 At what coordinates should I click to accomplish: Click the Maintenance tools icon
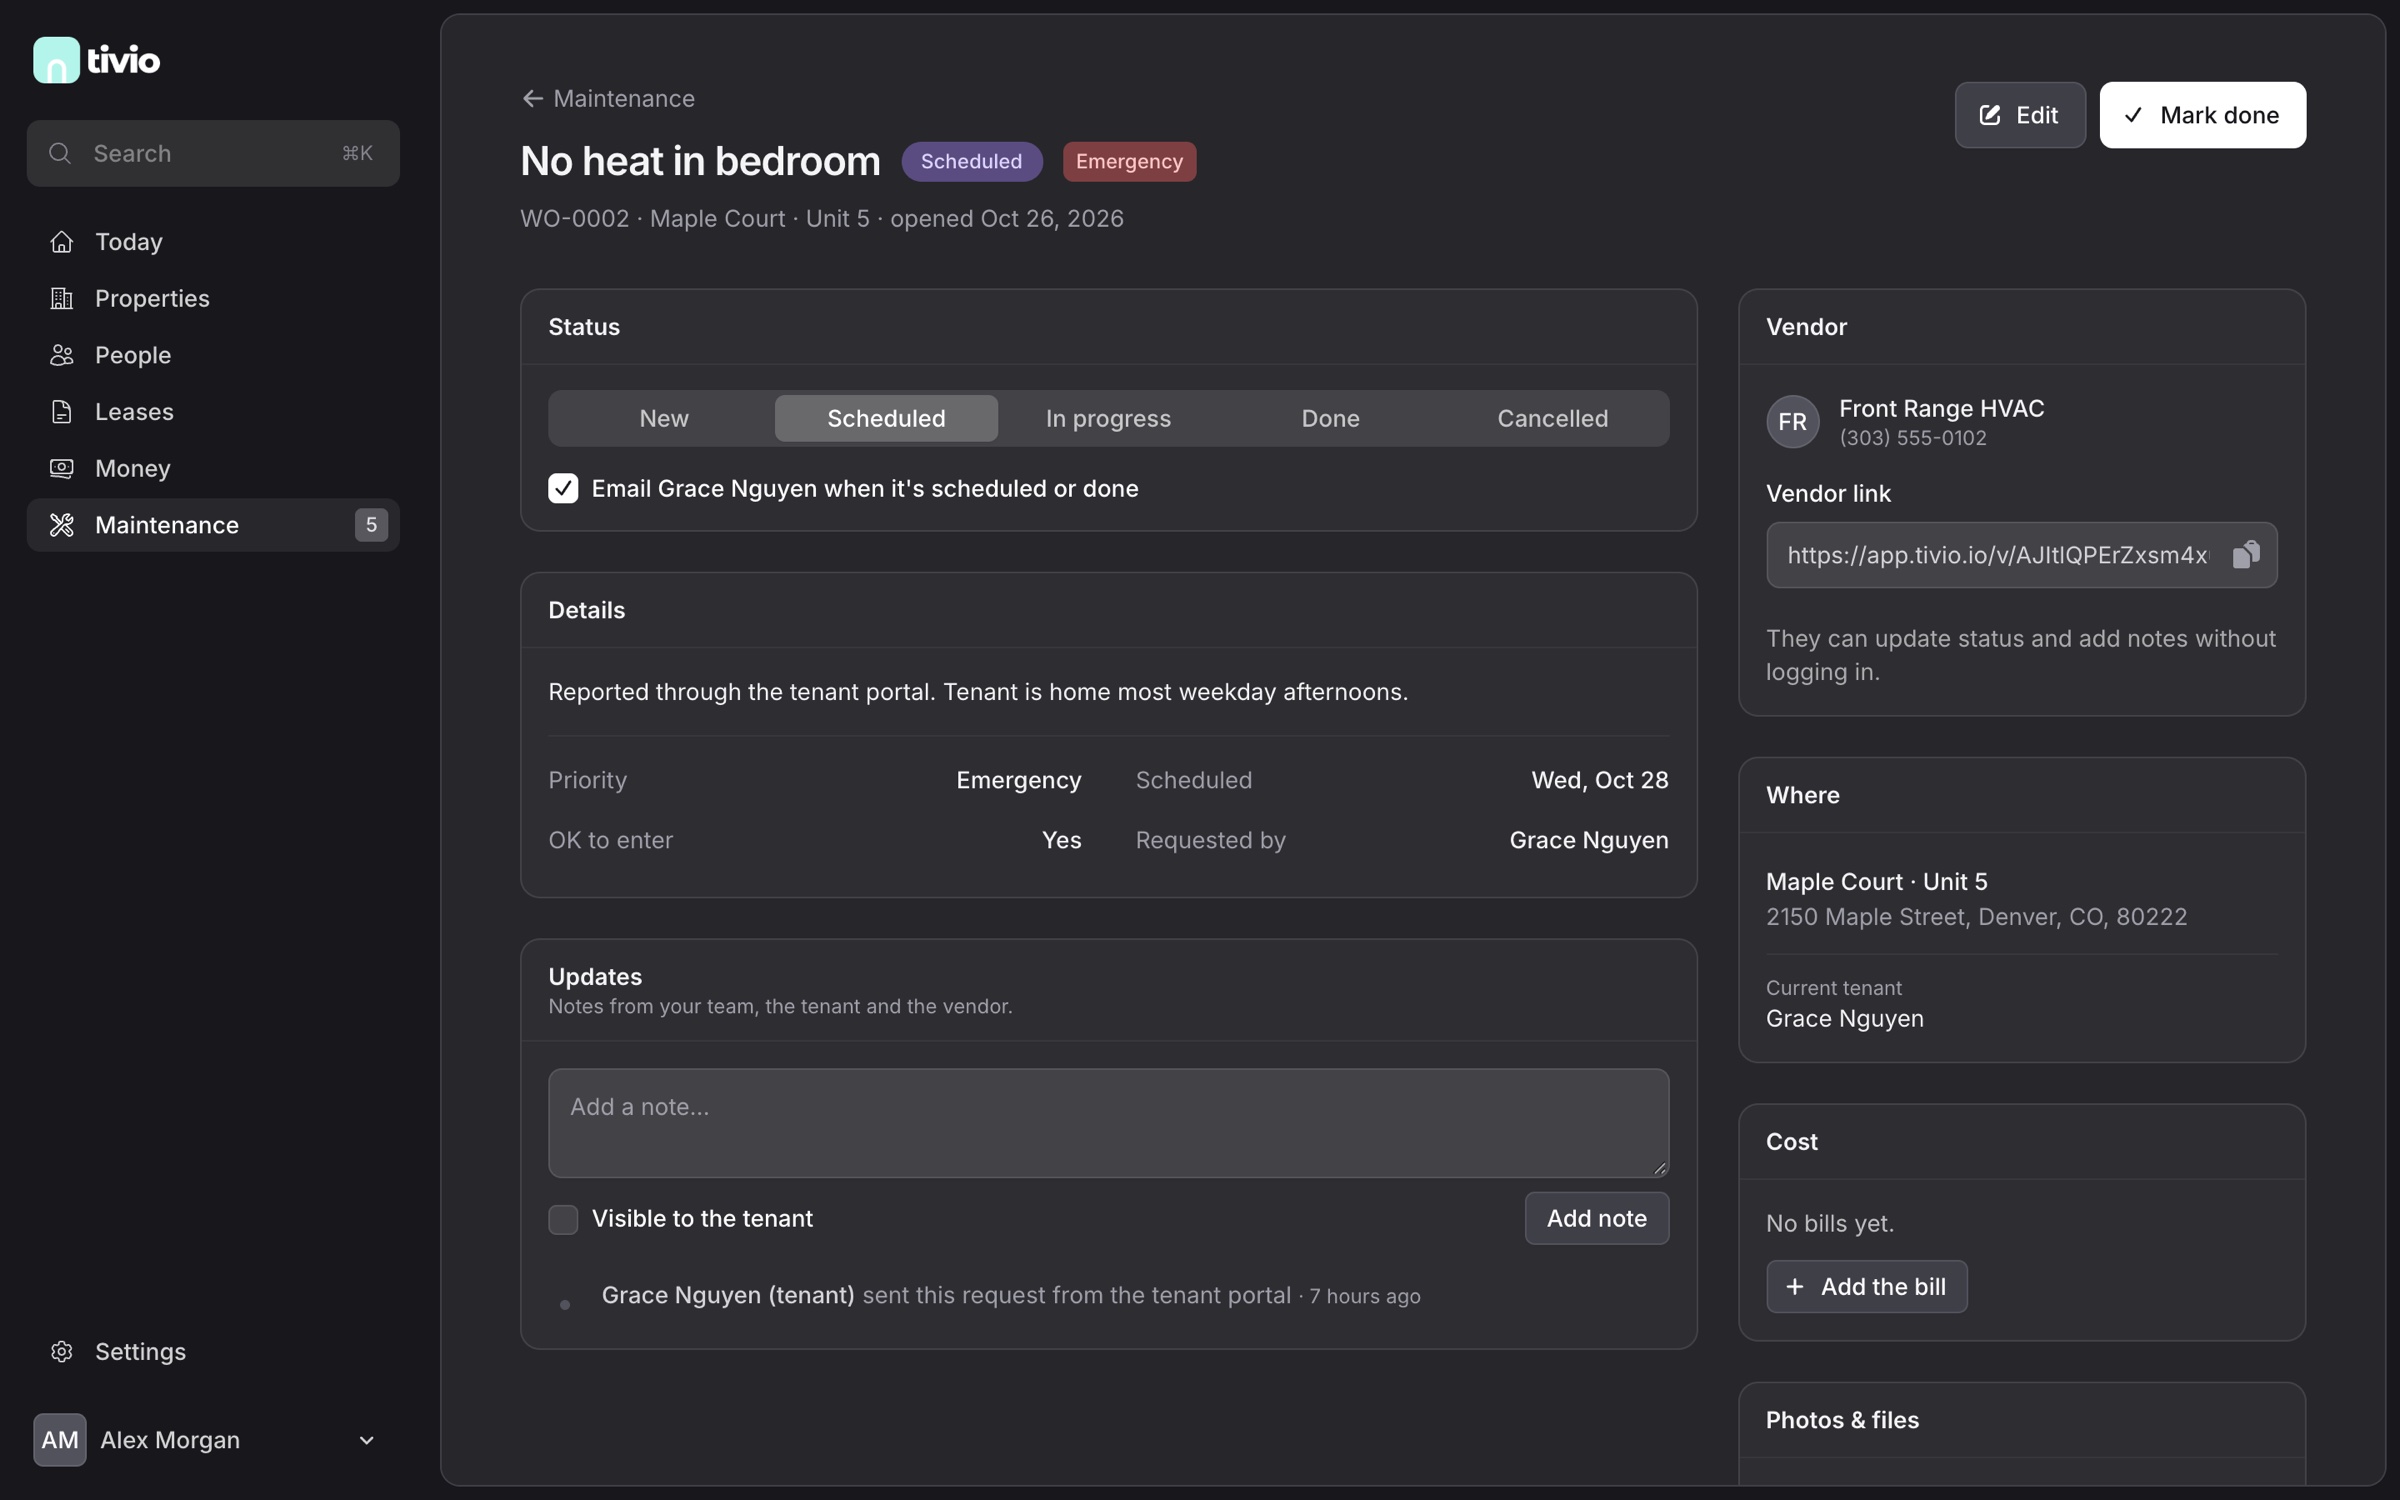pos(62,525)
